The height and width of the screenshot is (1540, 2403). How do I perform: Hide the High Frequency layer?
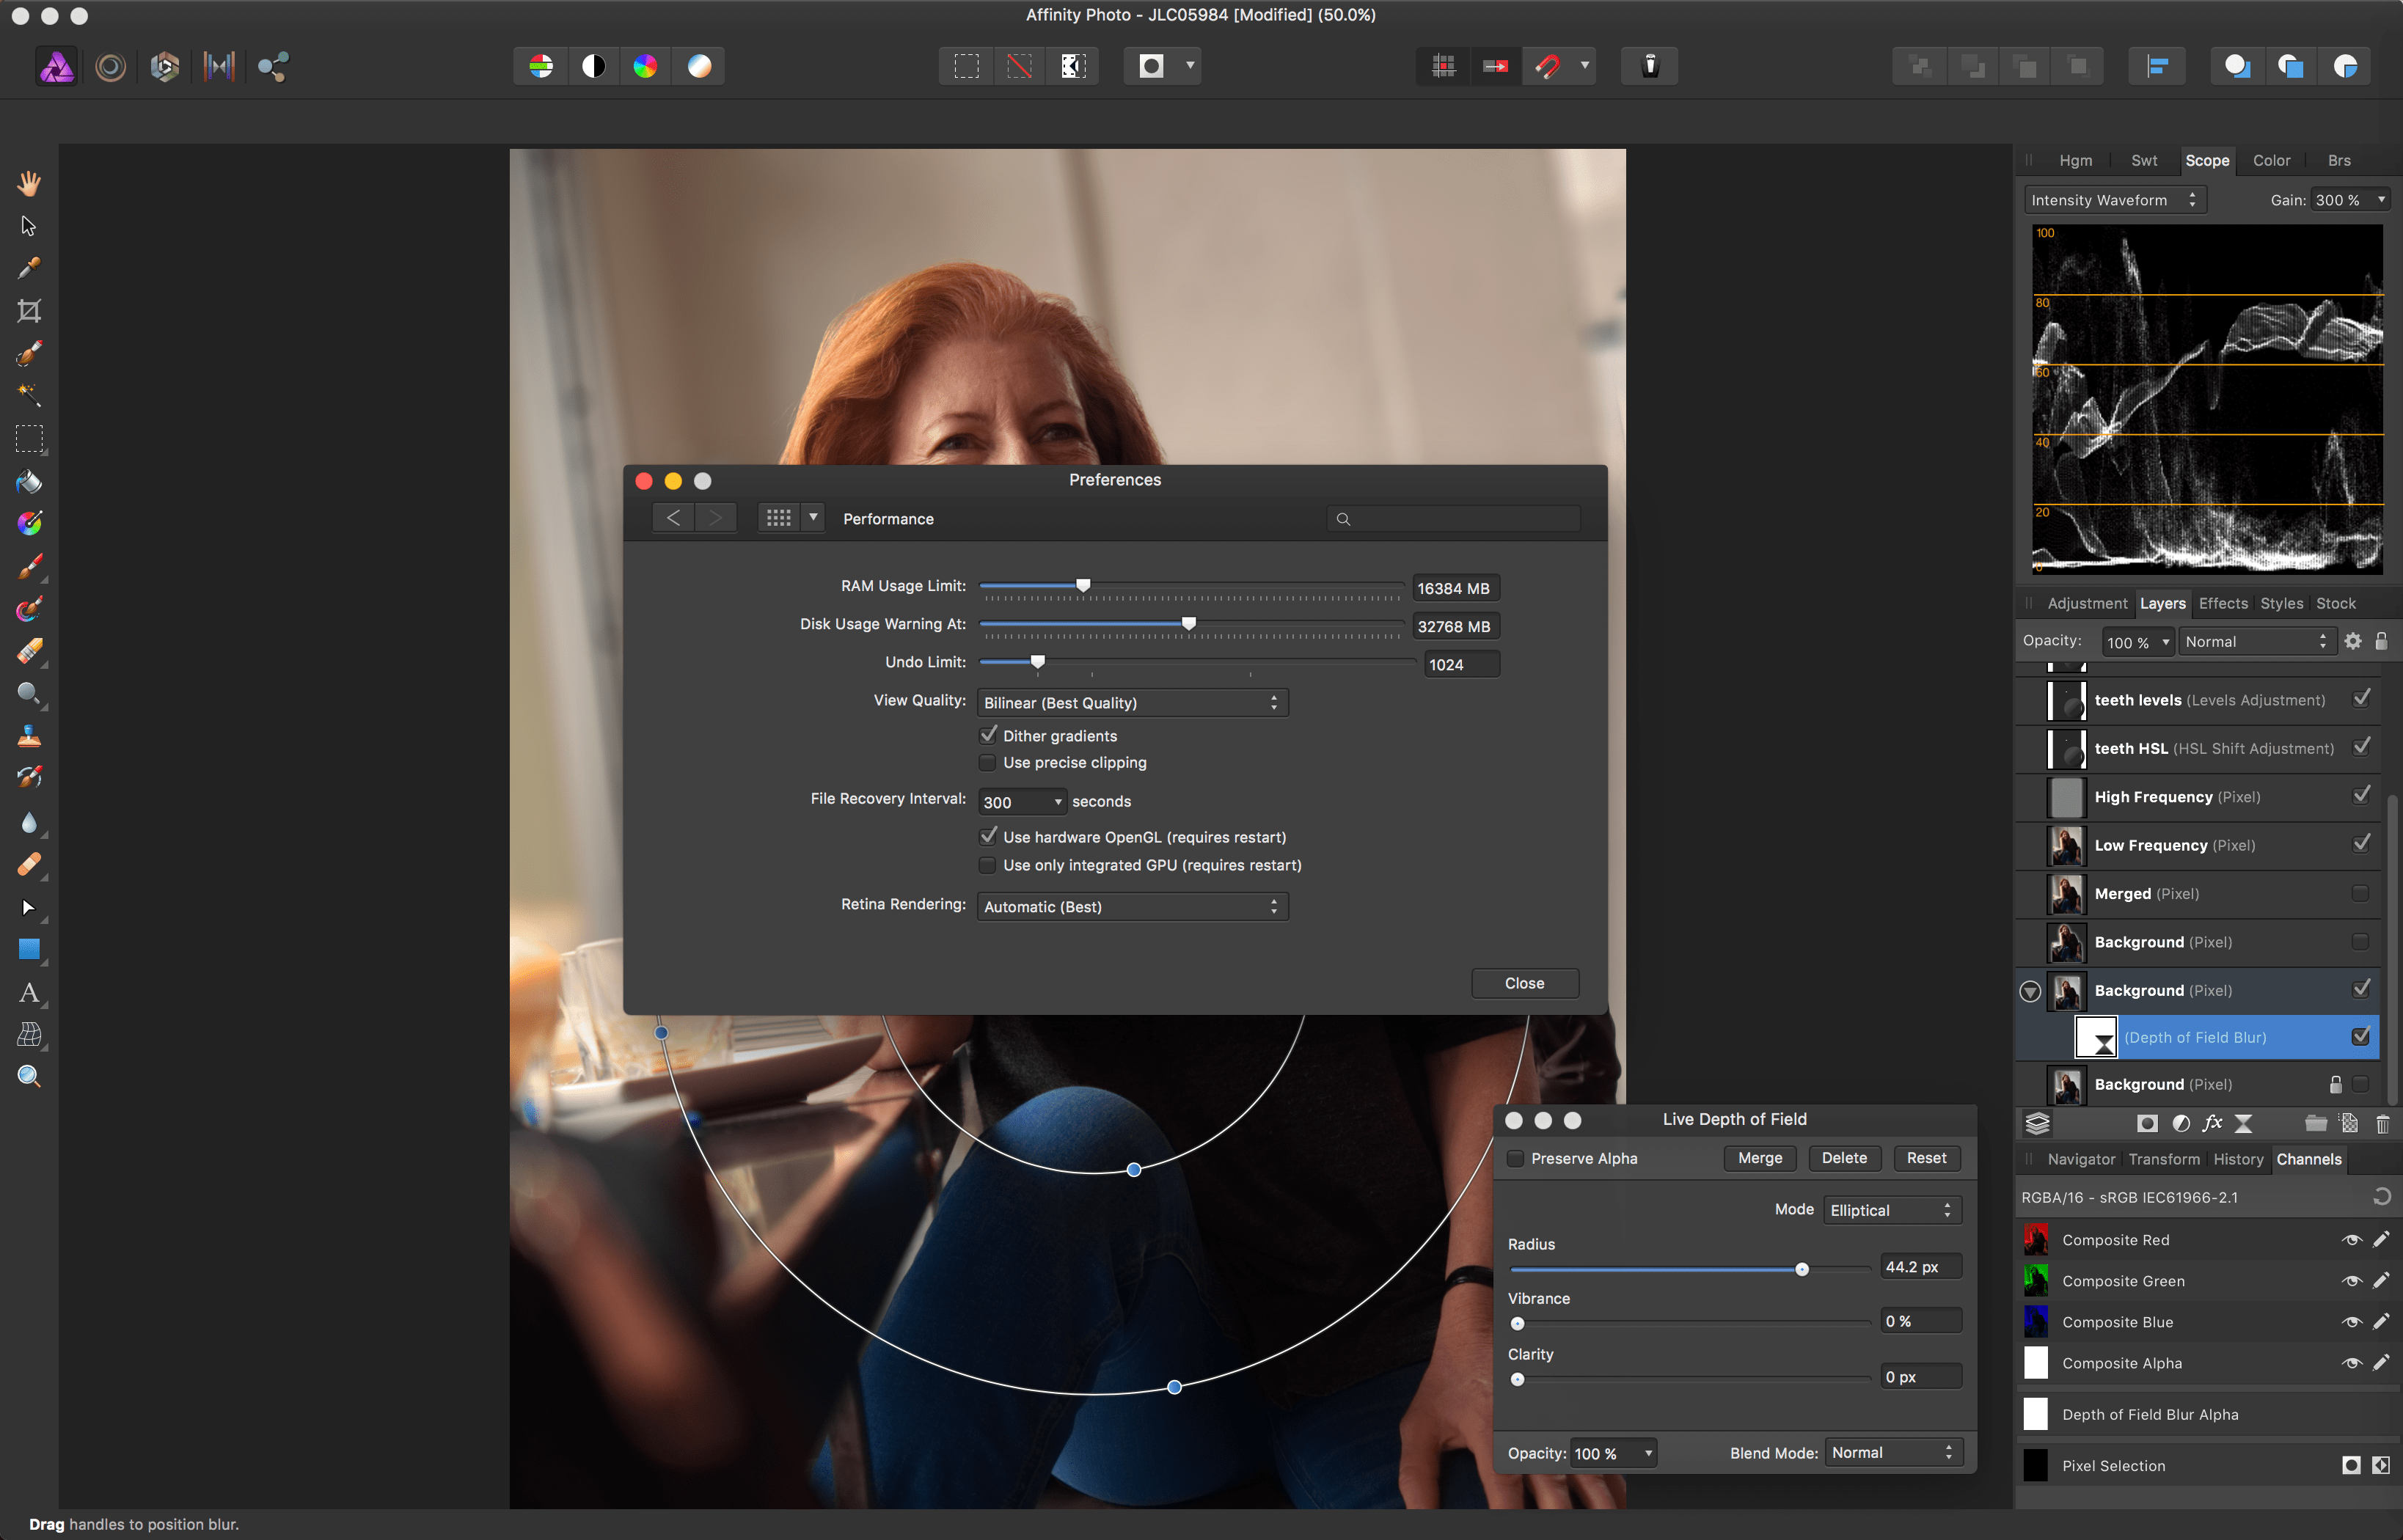2361,794
